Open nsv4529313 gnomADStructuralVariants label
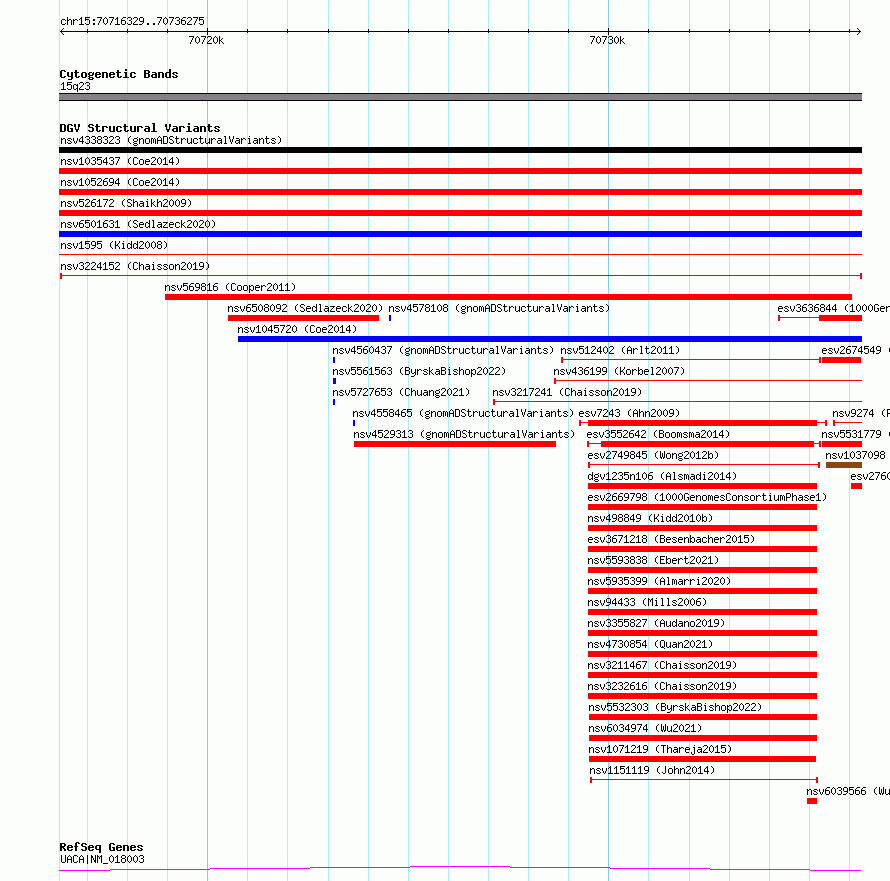This screenshot has height=881, width=890. [x=464, y=434]
